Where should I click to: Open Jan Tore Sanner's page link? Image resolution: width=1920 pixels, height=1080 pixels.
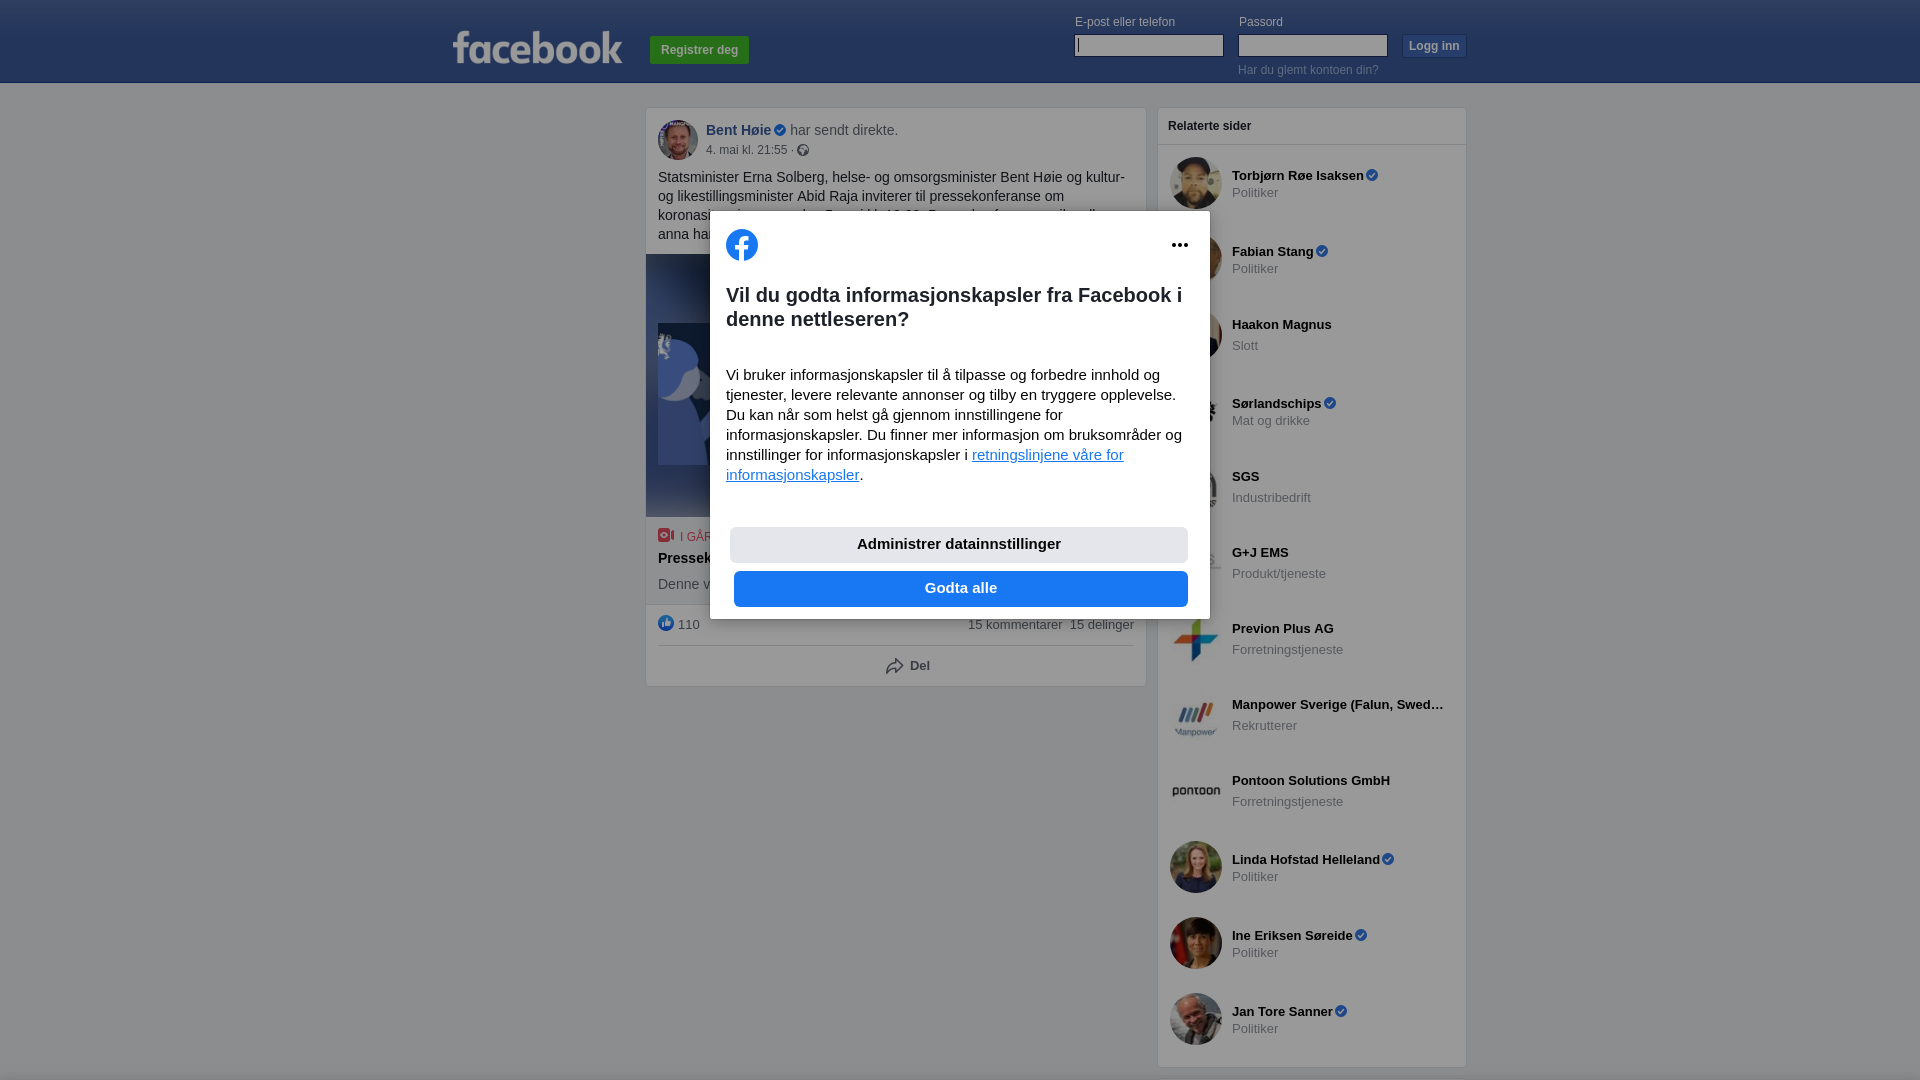coord(1282,1012)
